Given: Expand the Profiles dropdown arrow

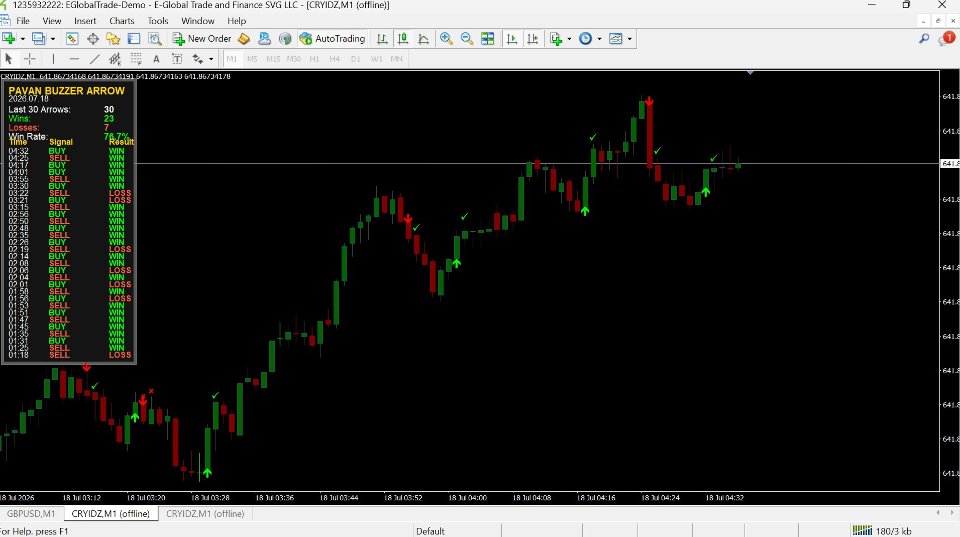Looking at the screenshot, I should 53,39.
